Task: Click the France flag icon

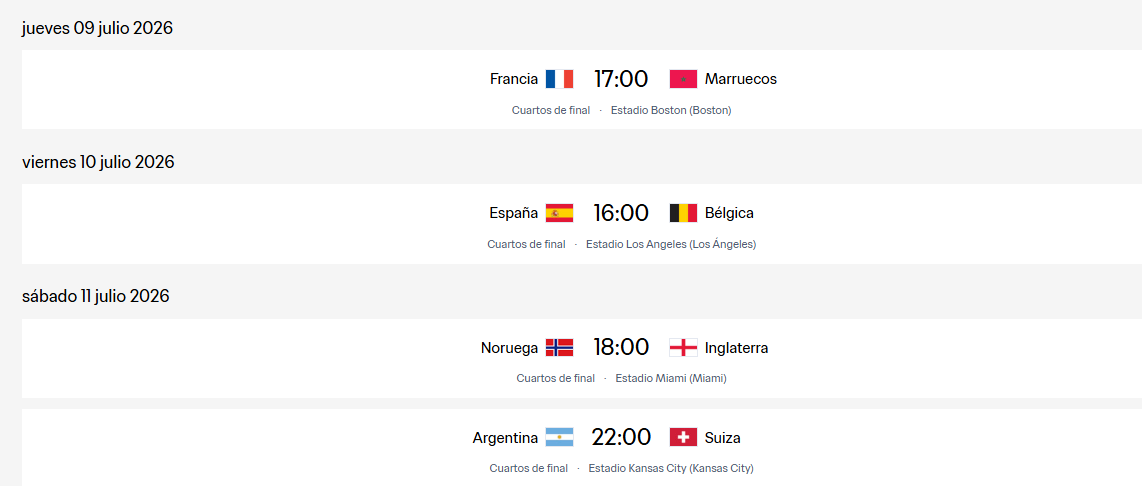Action: (559, 79)
